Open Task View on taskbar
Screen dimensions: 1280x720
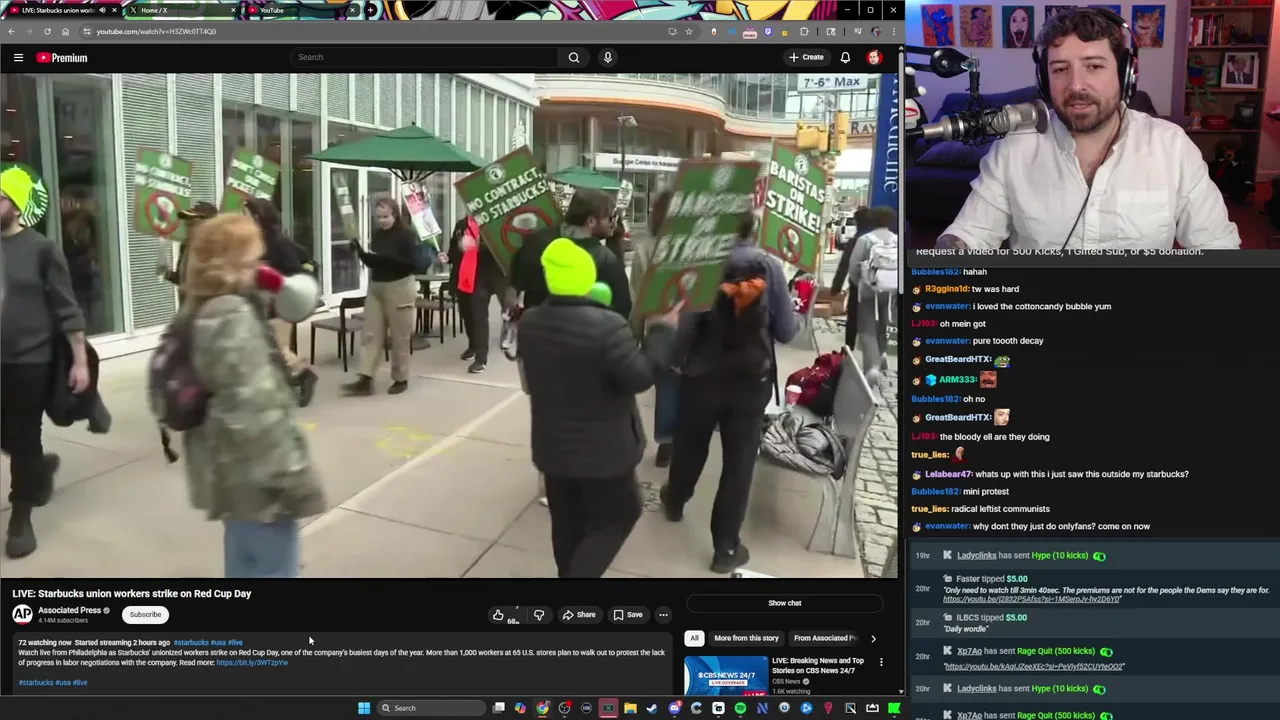[x=499, y=708]
